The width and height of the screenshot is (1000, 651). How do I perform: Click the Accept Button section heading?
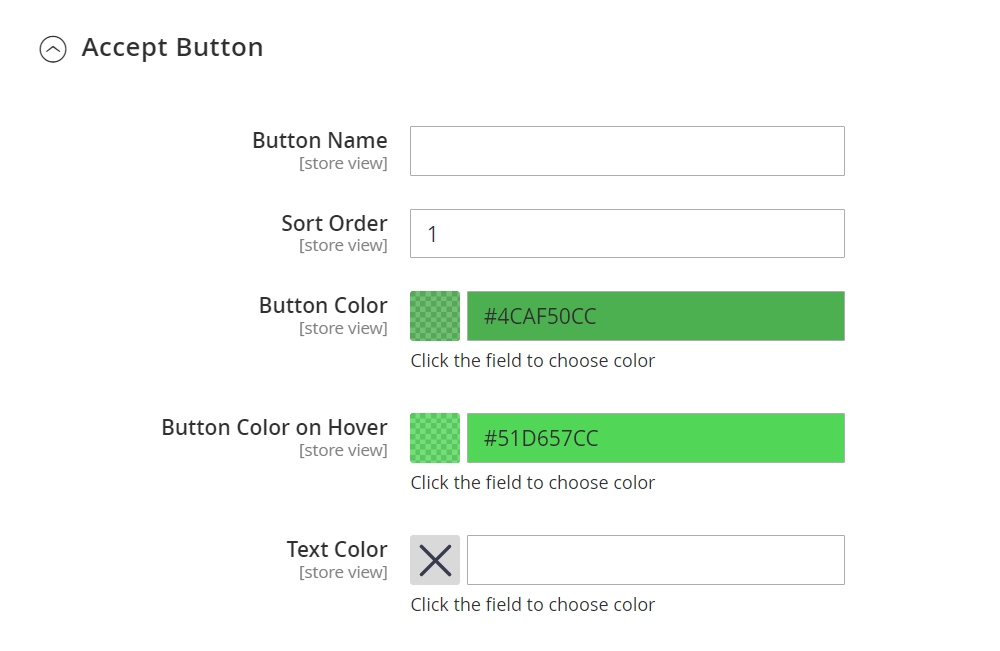(x=172, y=47)
